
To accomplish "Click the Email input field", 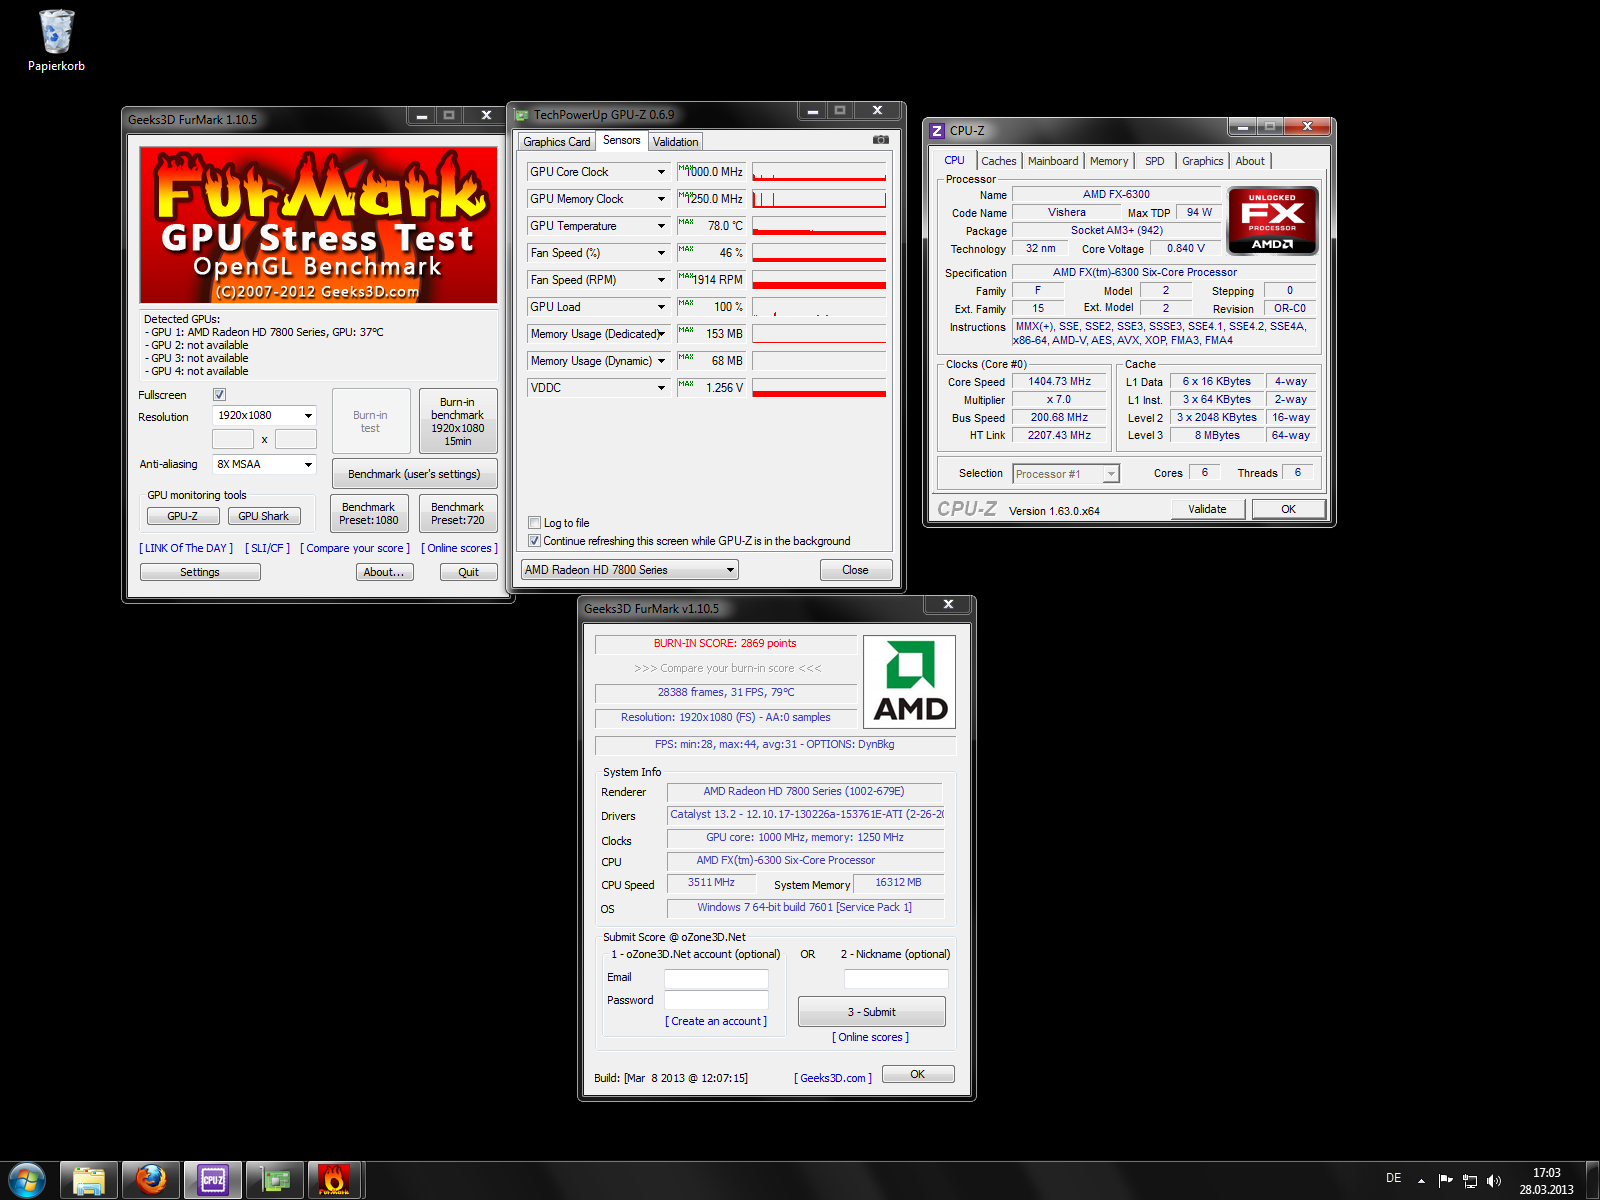I will coord(716,978).
